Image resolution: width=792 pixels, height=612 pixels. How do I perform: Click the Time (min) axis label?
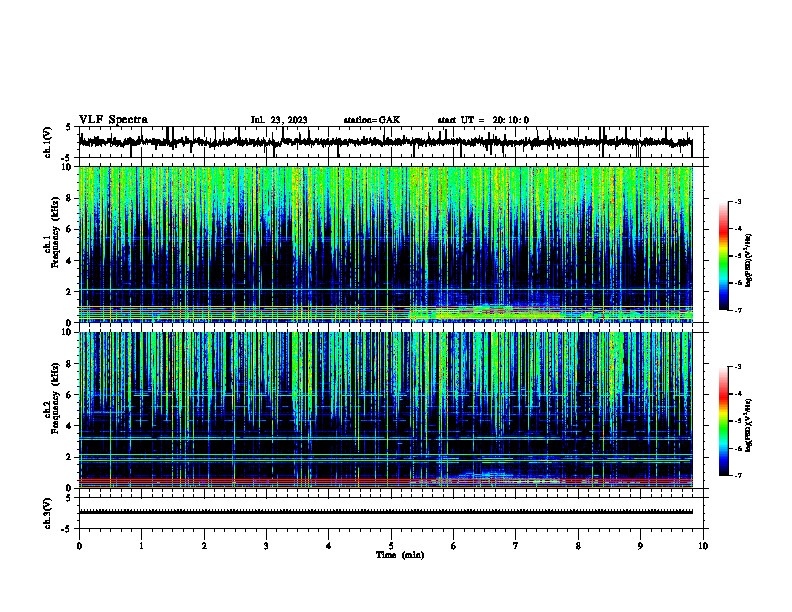coord(400,555)
